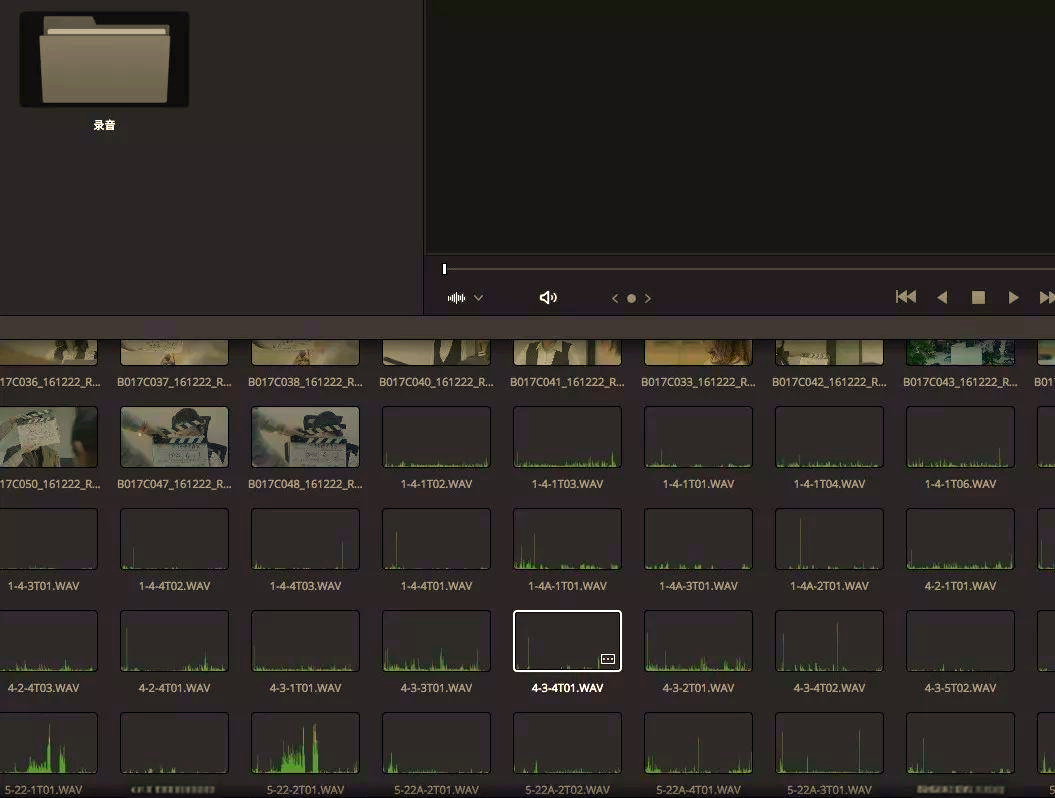Jump to first frame of clip
The width and height of the screenshot is (1055, 798).
coord(906,297)
